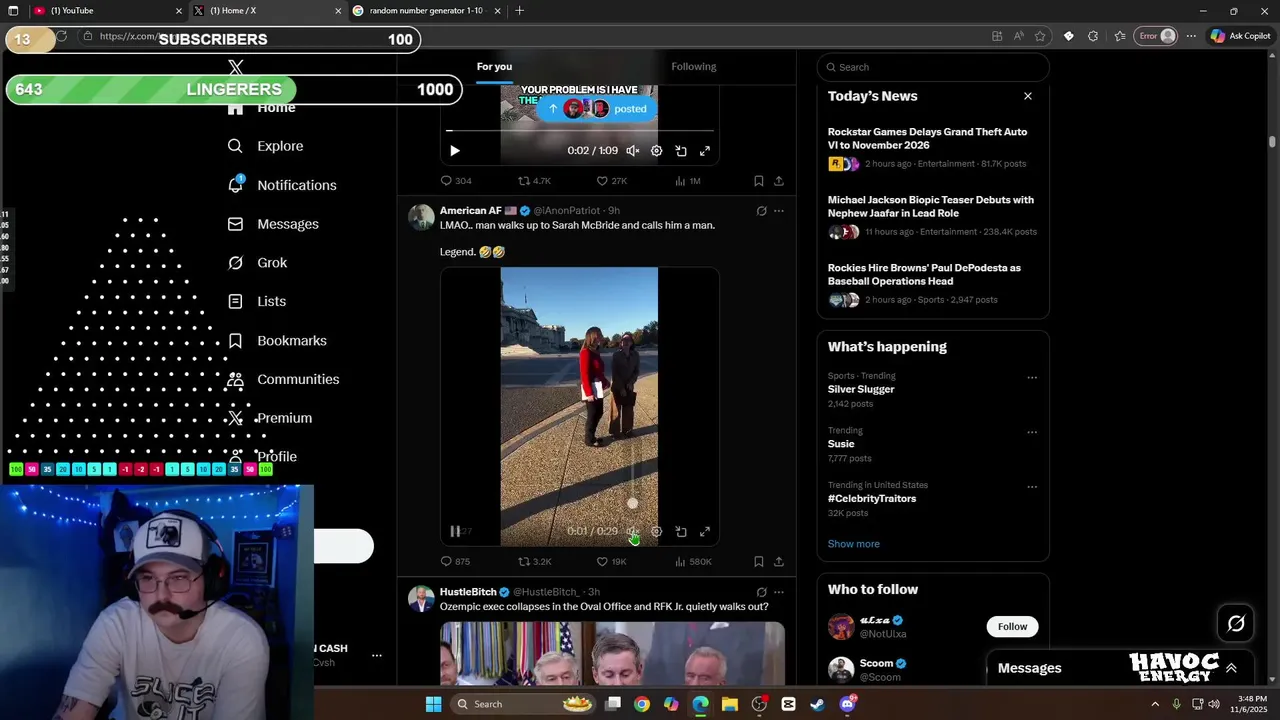Switch to random number generator browser tab

[427, 11]
